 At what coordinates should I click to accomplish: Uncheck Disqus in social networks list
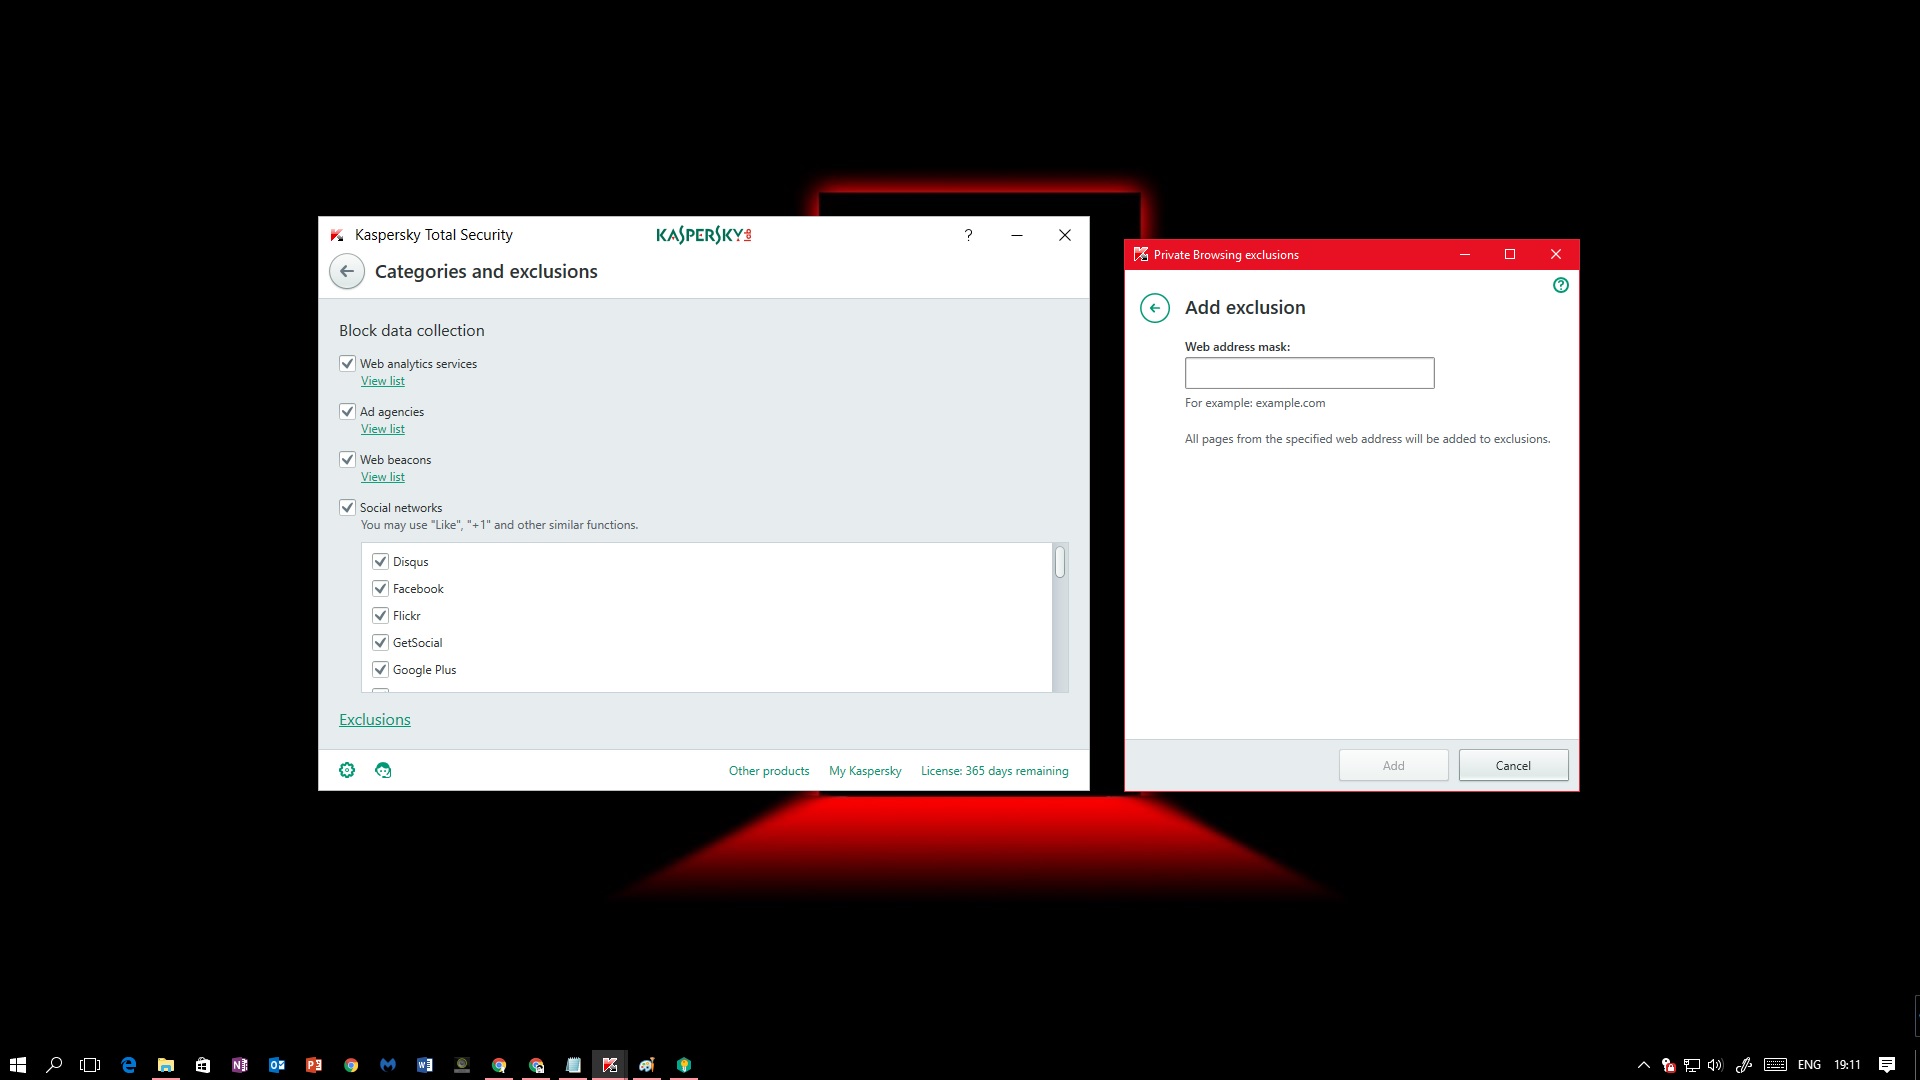[380, 561]
